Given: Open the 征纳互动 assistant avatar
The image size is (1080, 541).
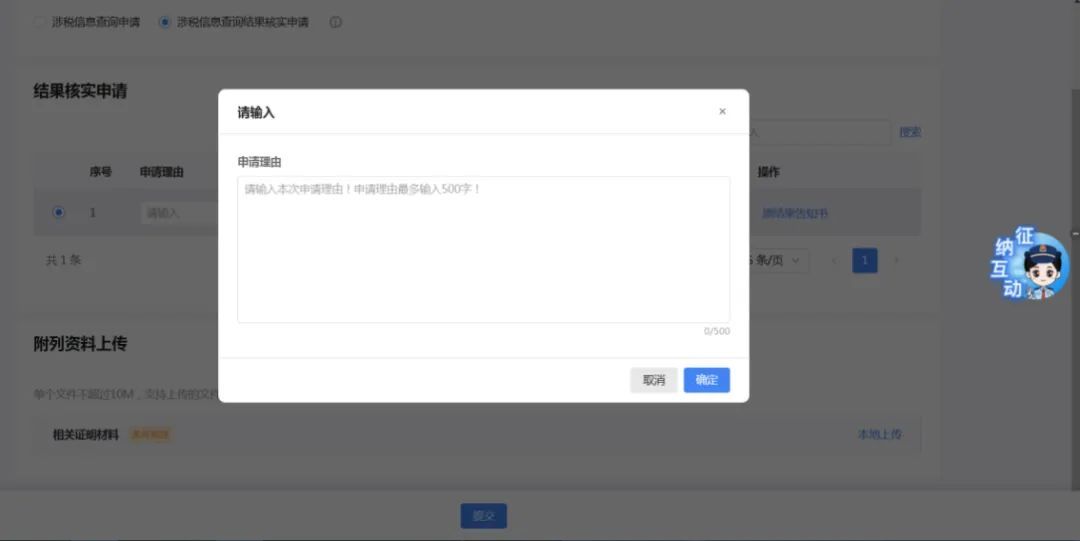Looking at the screenshot, I should pyautogui.click(x=1030, y=265).
